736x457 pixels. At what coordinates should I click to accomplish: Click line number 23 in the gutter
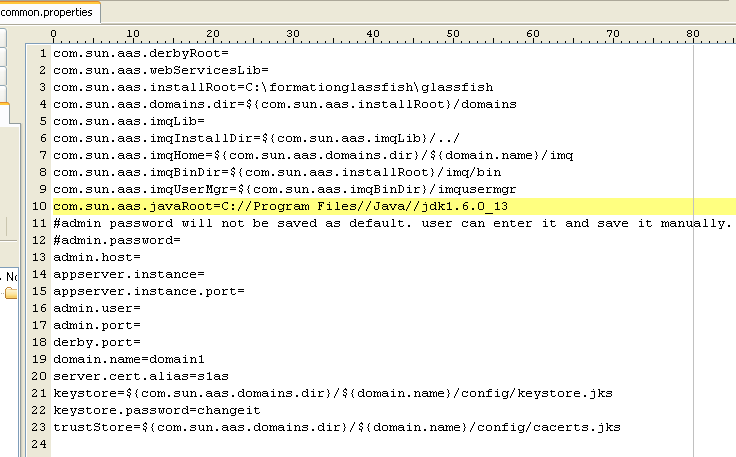tap(40, 426)
